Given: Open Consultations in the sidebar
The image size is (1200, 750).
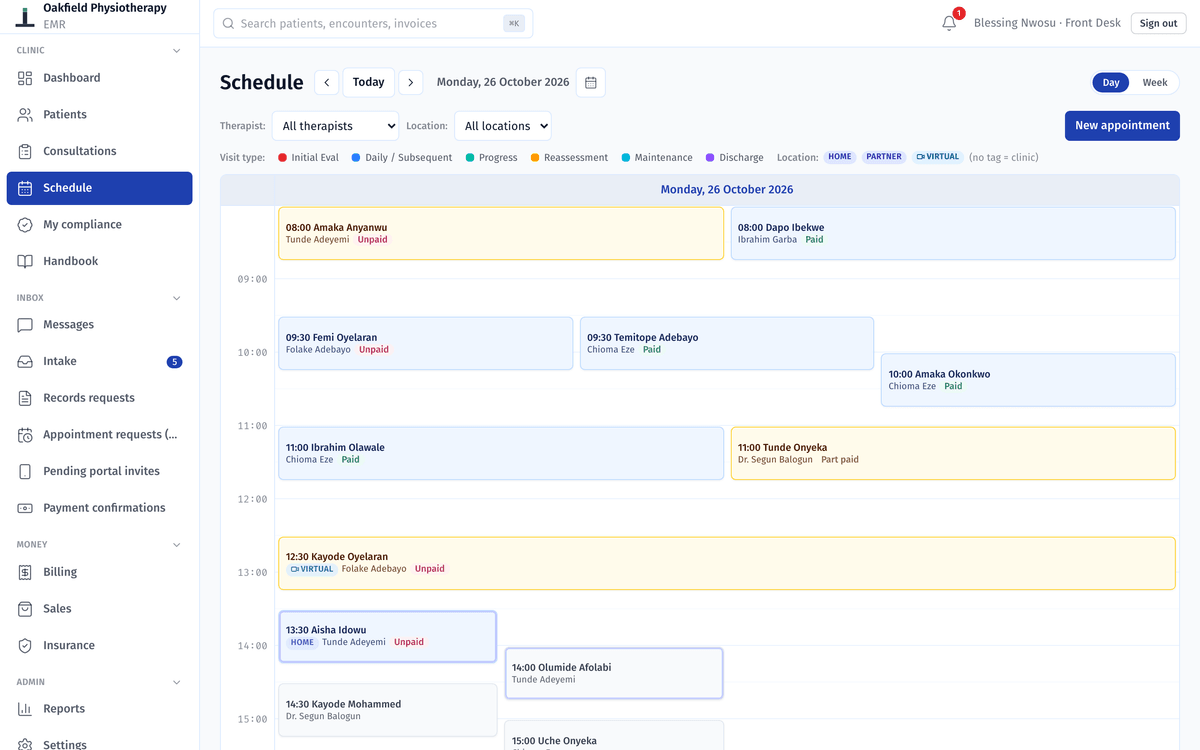Looking at the screenshot, I should (100, 151).
